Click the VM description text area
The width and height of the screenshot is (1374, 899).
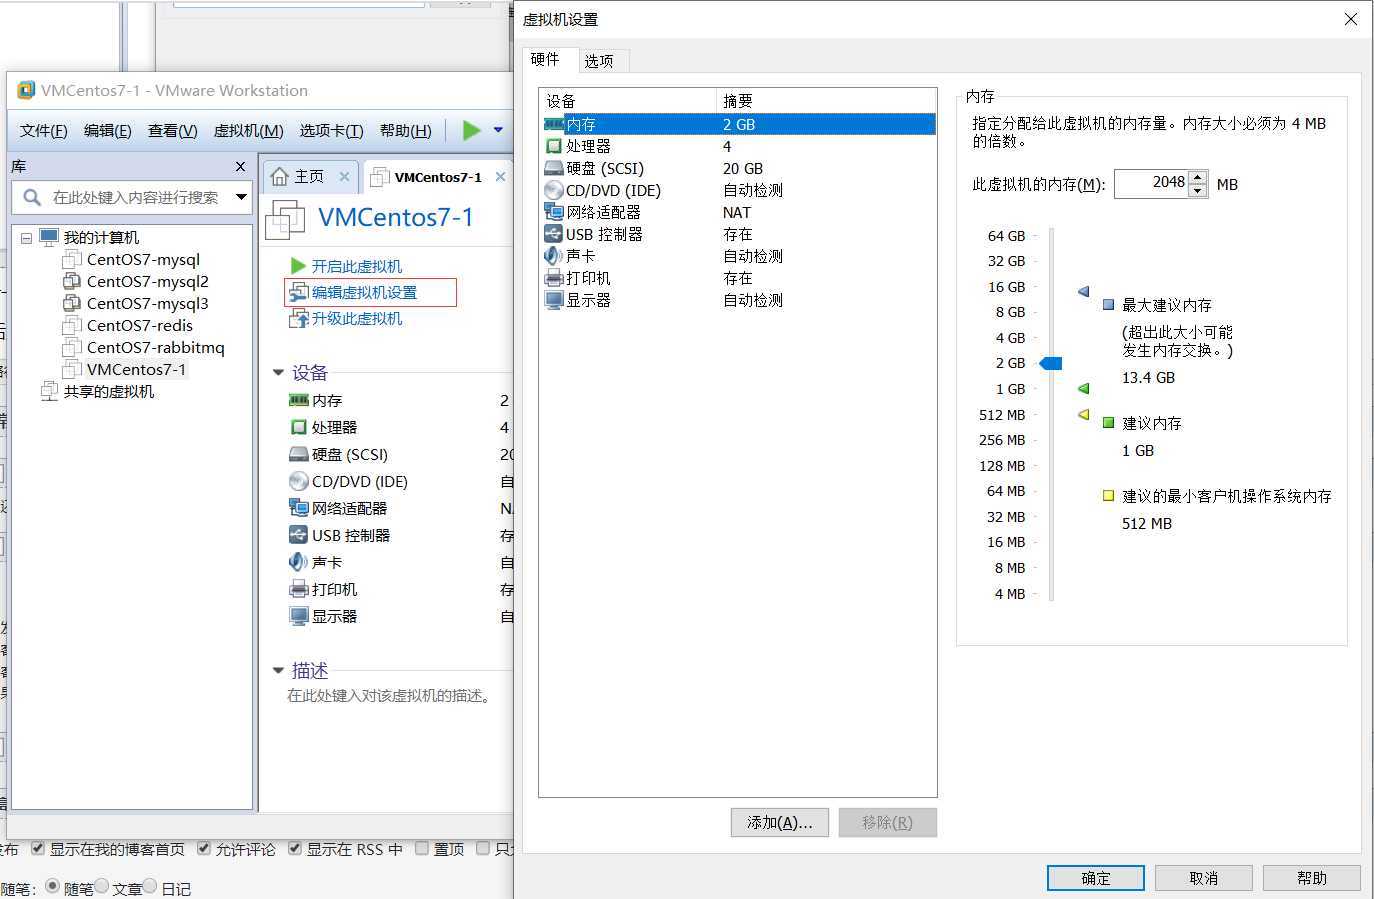(x=390, y=696)
